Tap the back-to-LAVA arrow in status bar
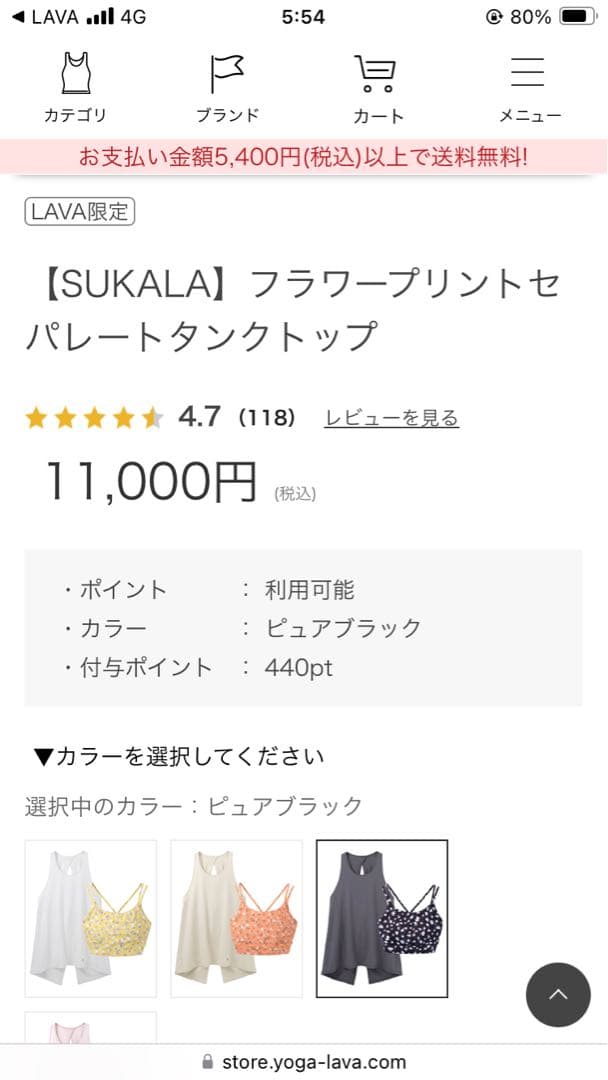The image size is (608, 1080). coord(15,17)
